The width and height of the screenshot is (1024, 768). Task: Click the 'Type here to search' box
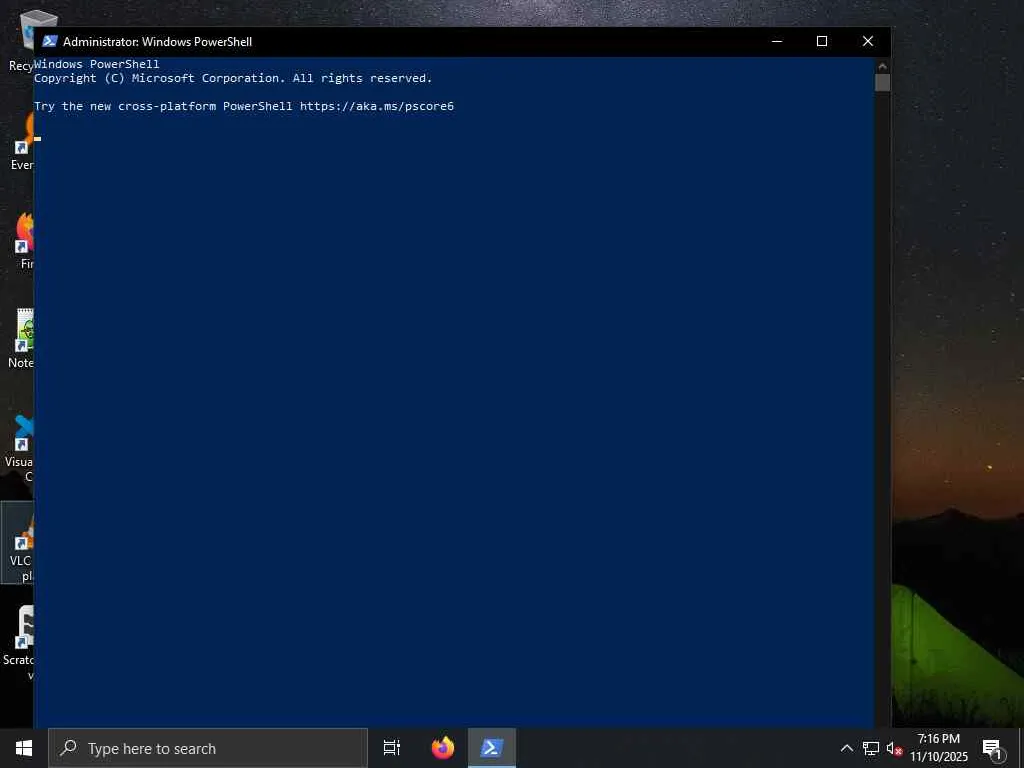click(208, 748)
